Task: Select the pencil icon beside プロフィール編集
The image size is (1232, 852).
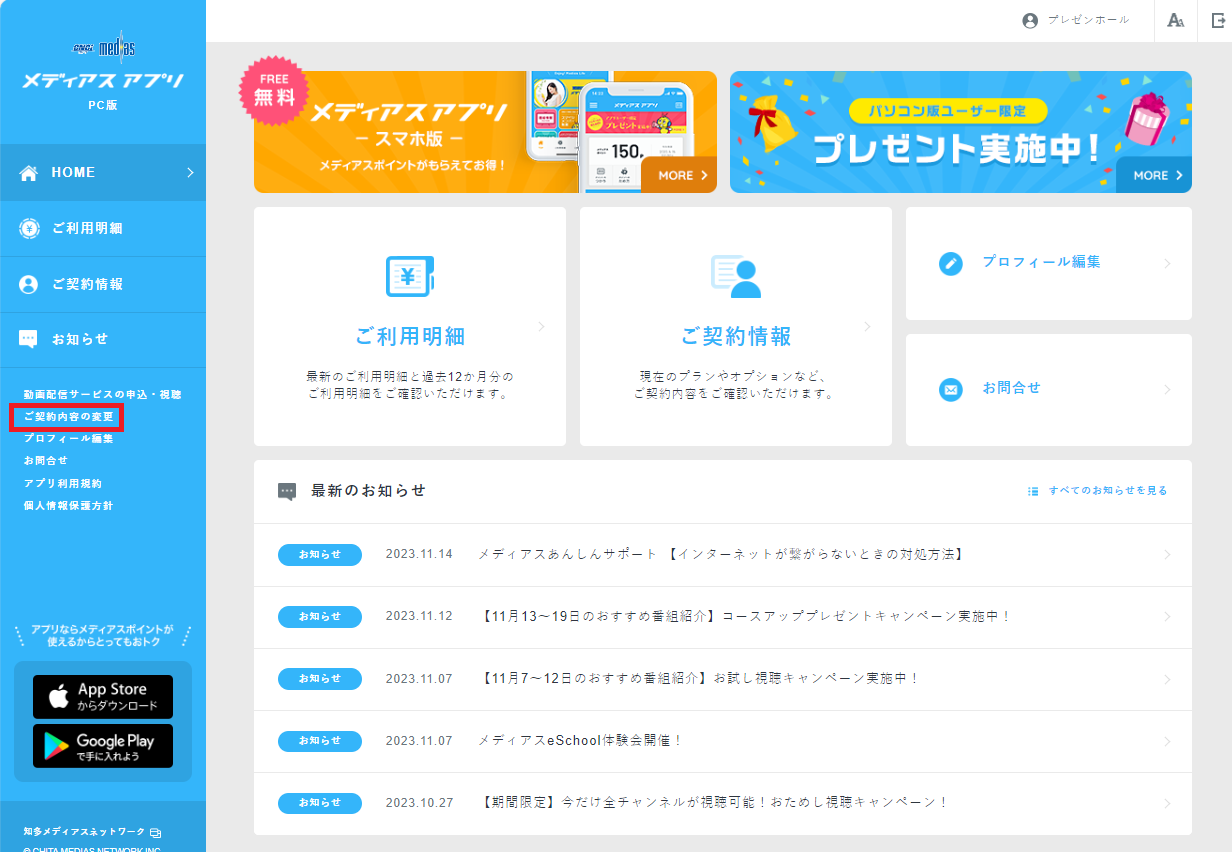Action: coord(950,262)
